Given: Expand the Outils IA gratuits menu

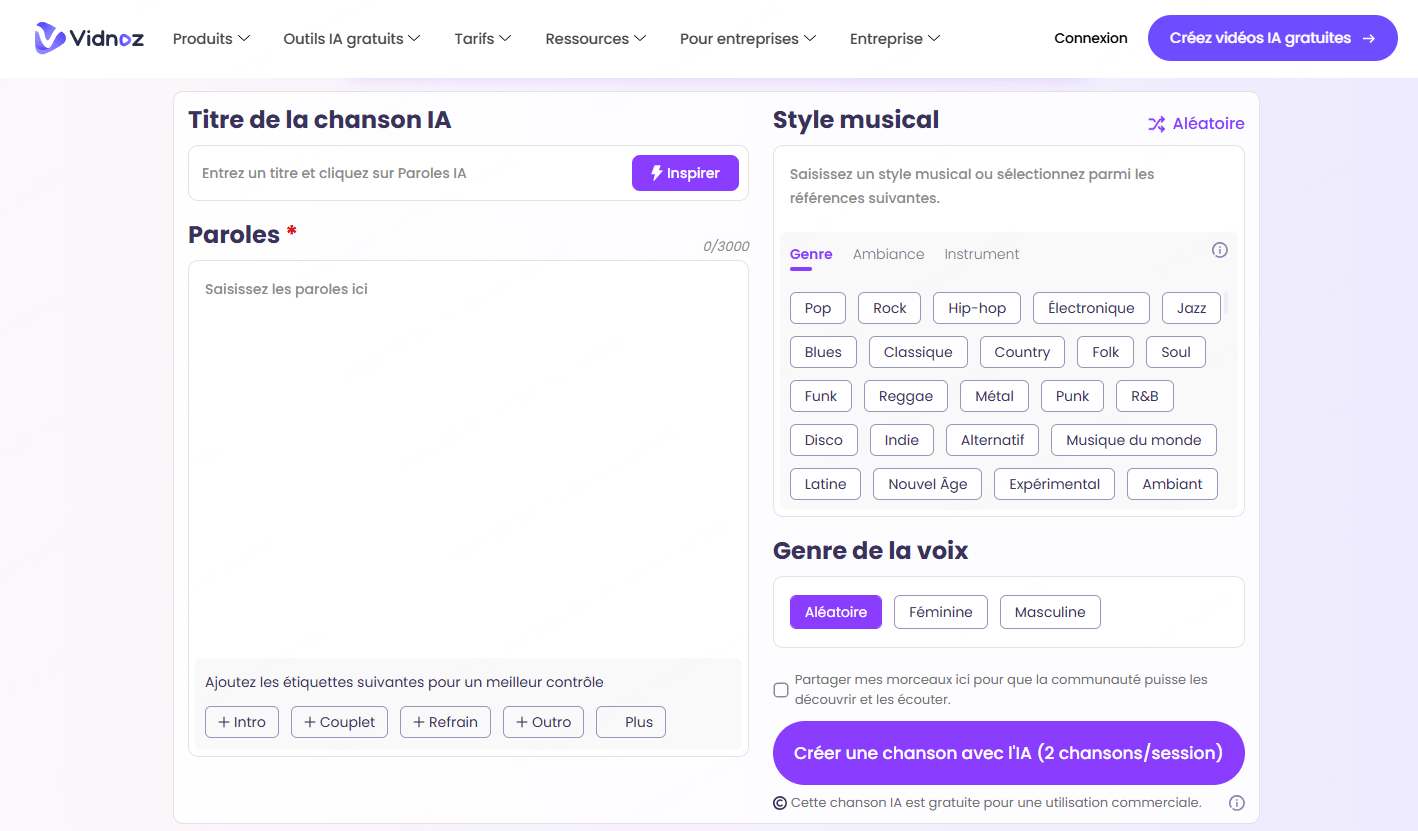Looking at the screenshot, I should point(351,39).
